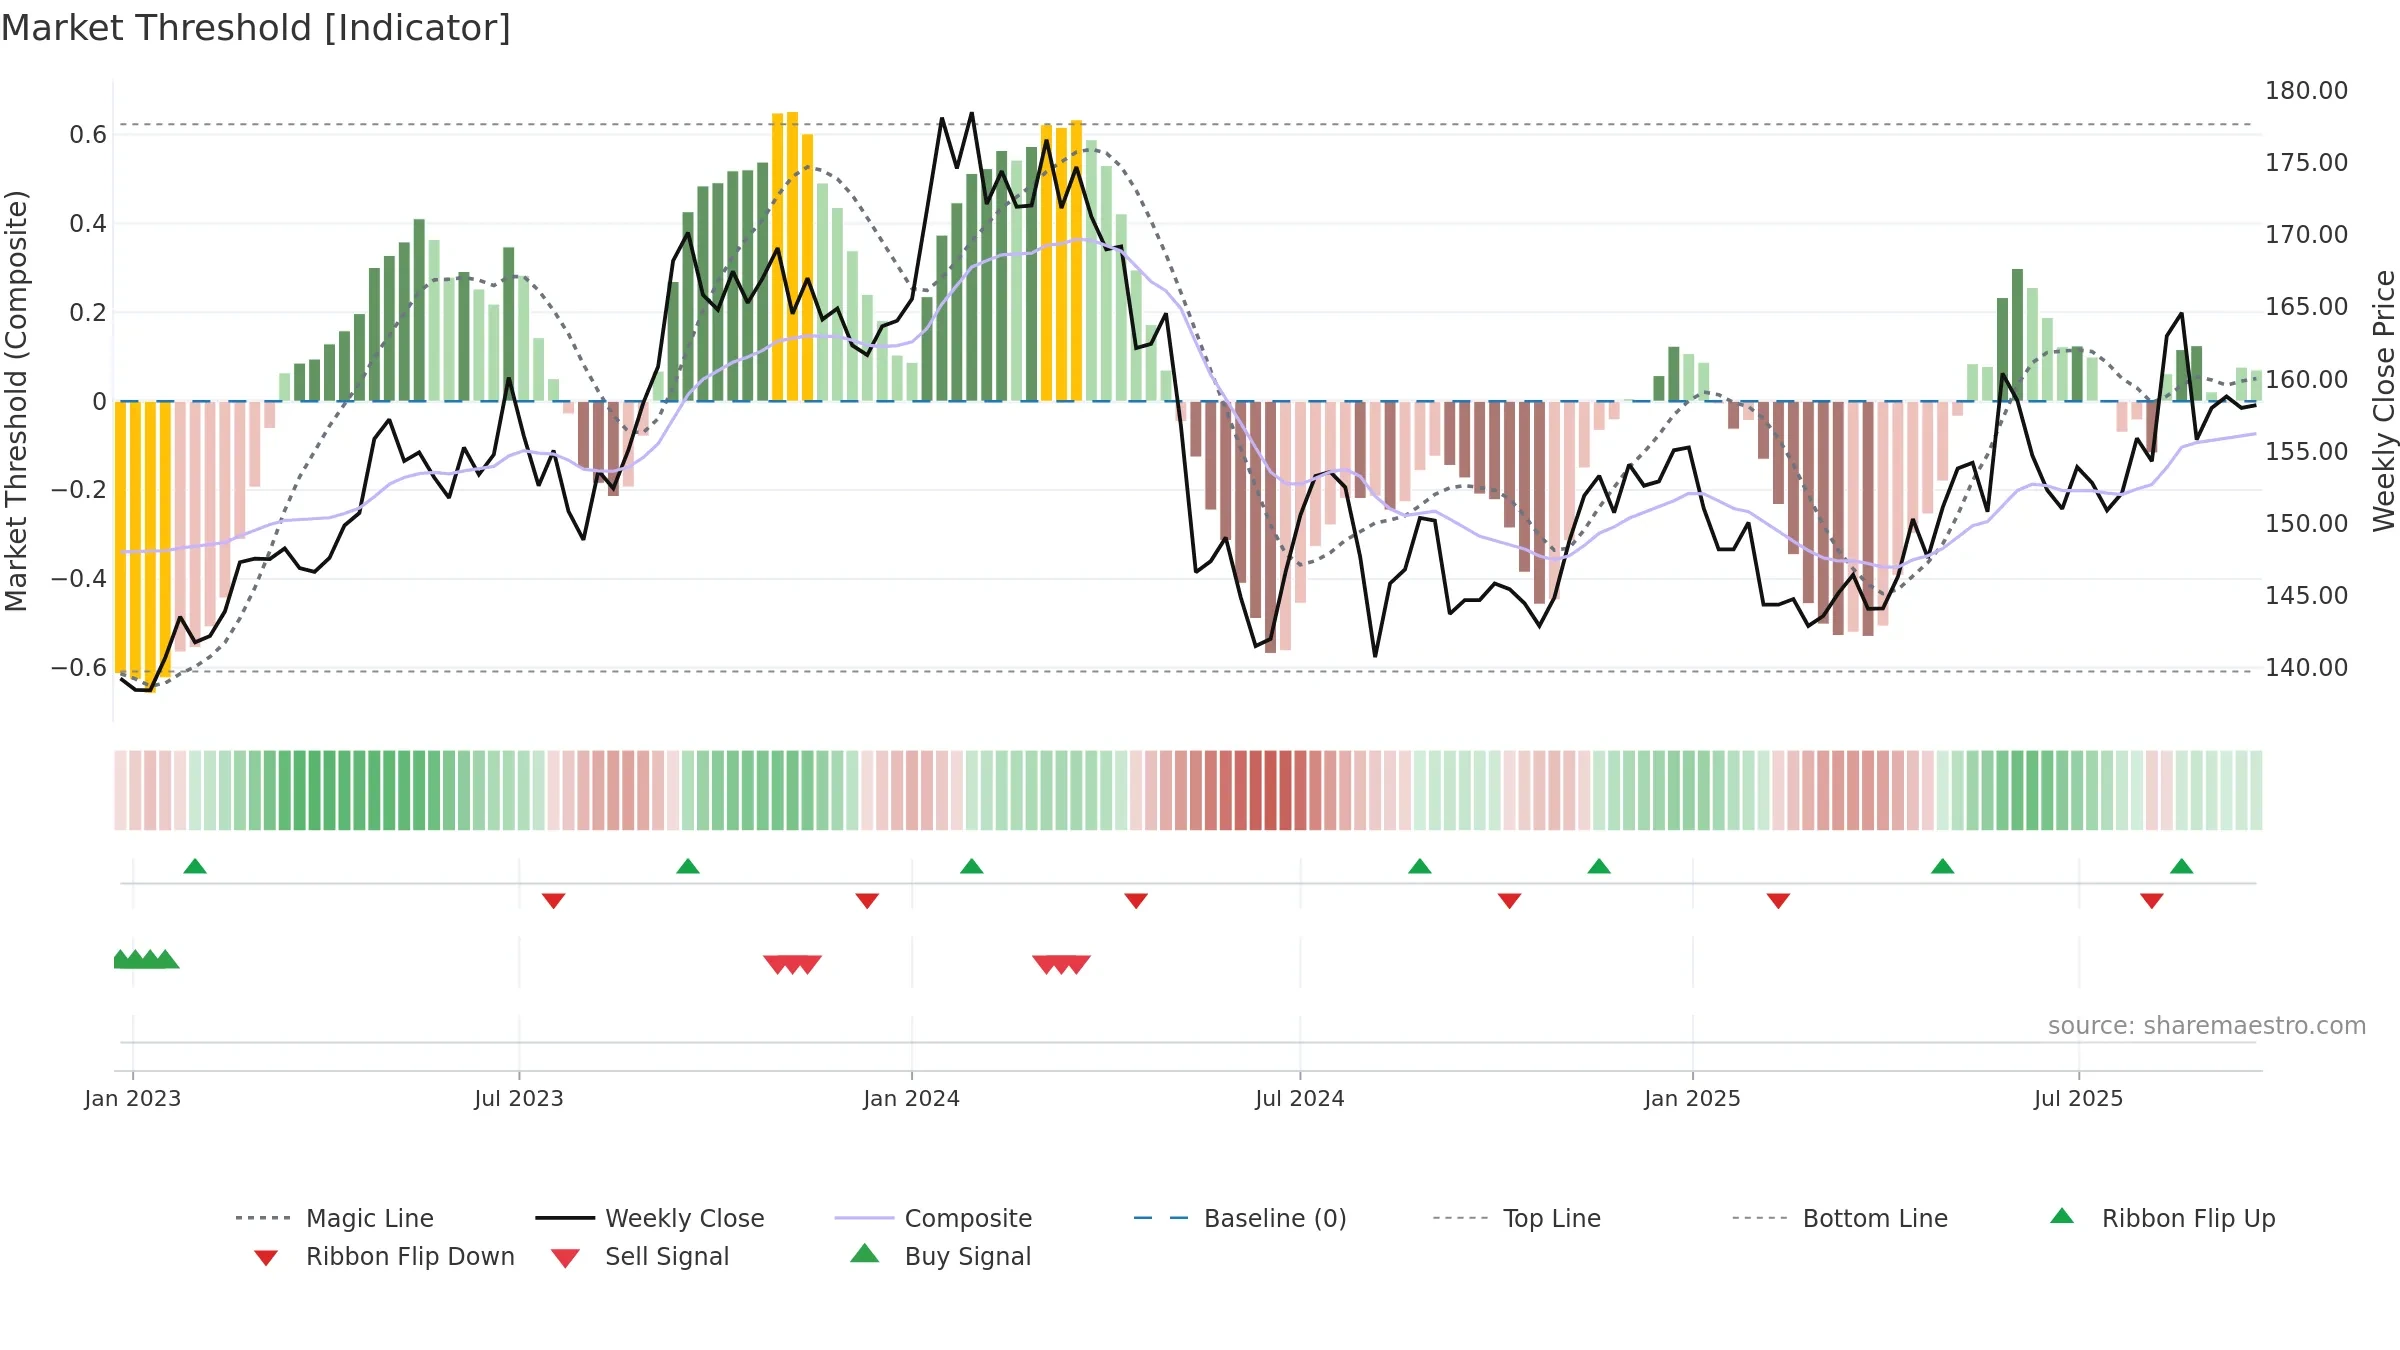
Task: Click the Jan 2023 date label
Action: [x=133, y=1099]
